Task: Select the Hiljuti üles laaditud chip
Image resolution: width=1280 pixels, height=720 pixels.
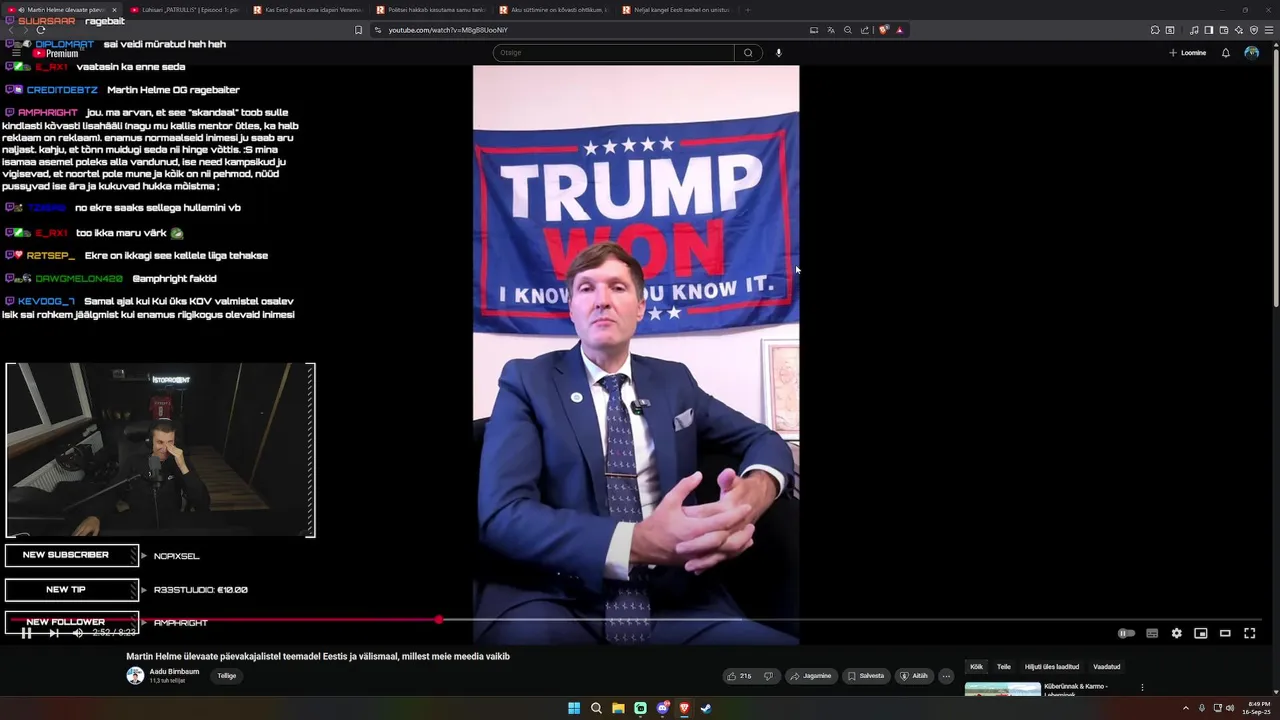Action: (x=1052, y=667)
